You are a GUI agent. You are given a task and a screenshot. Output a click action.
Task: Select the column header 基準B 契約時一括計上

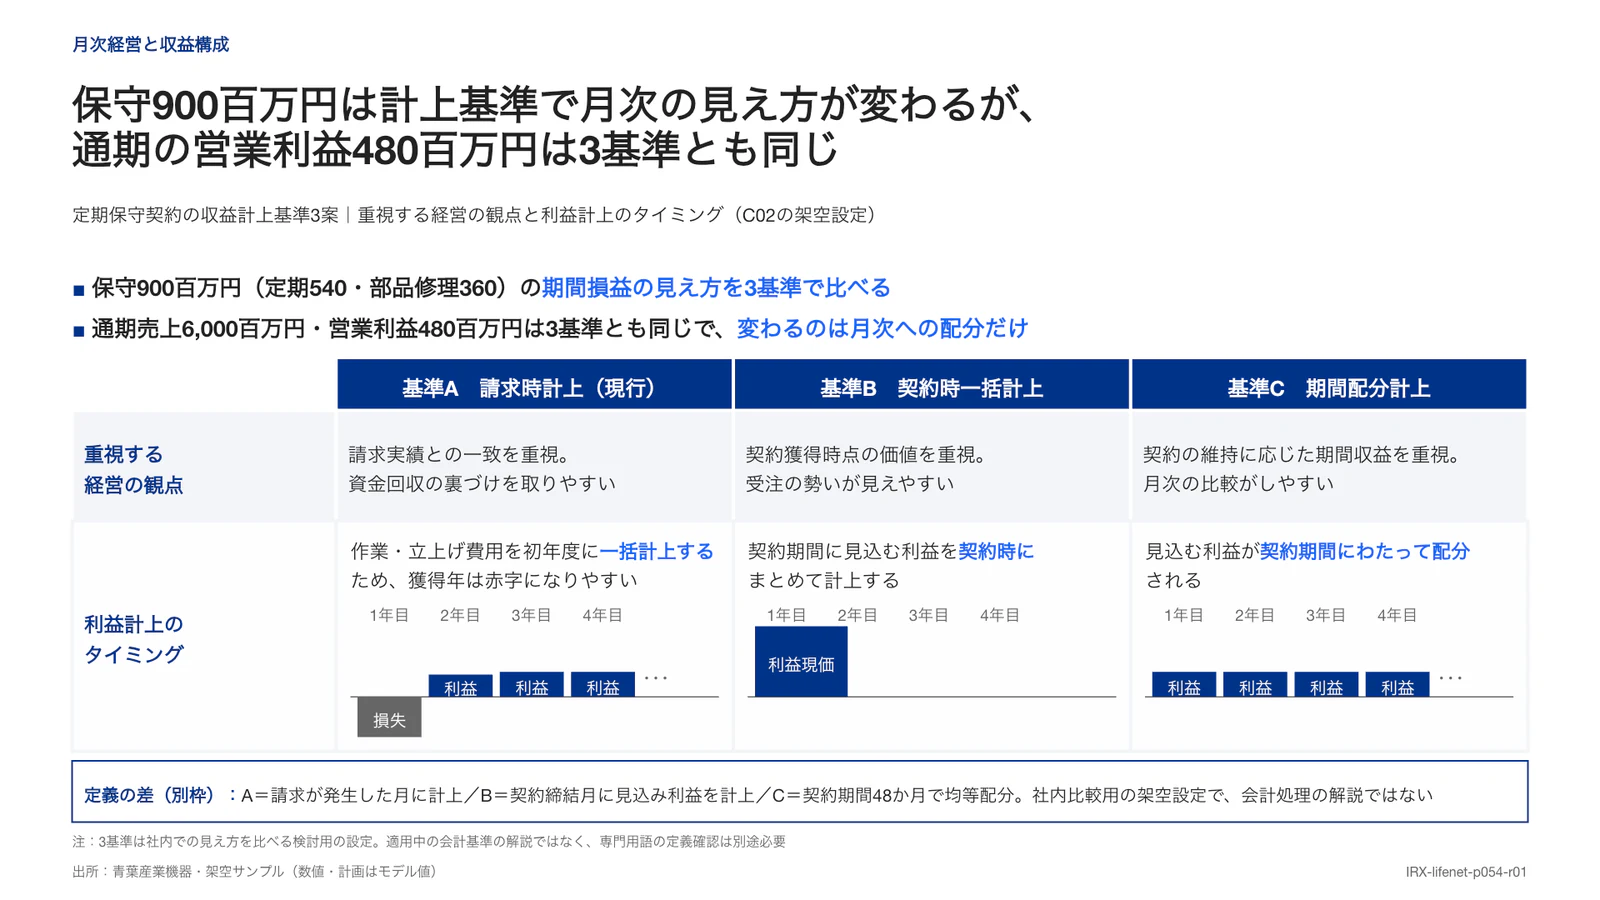click(x=931, y=385)
